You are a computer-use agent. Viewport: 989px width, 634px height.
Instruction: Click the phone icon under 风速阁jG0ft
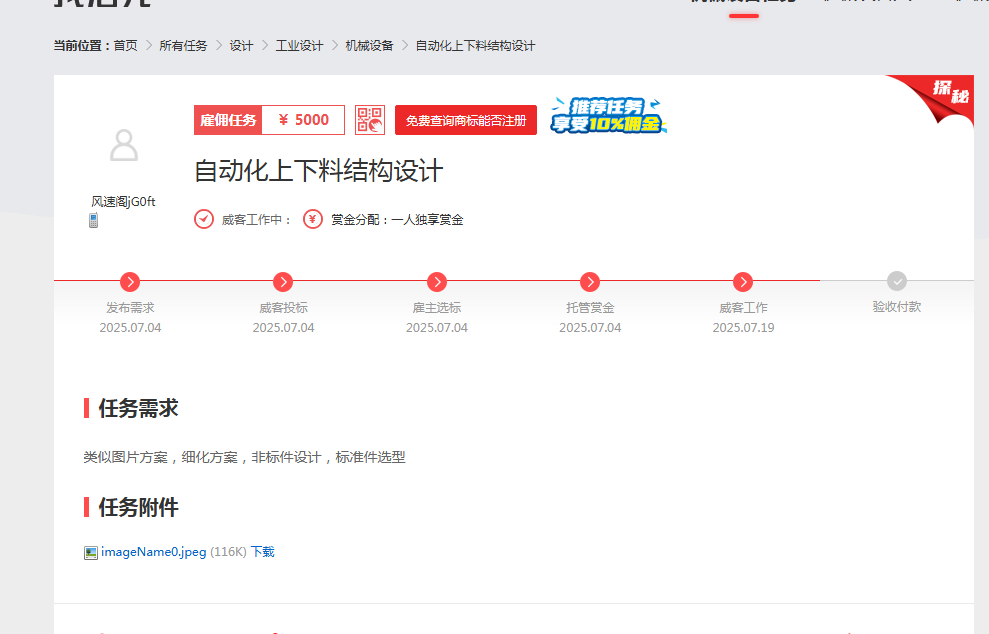92,218
